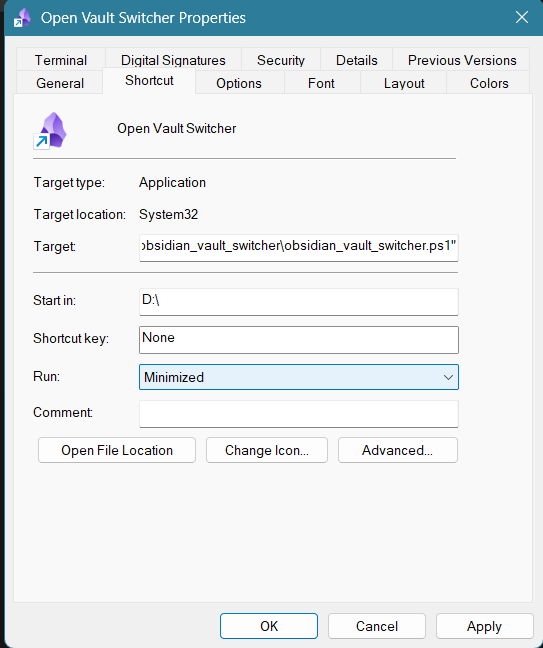This screenshot has width=543, height=648.
Task: Click the Comment text field
Action: pos(299,414)
